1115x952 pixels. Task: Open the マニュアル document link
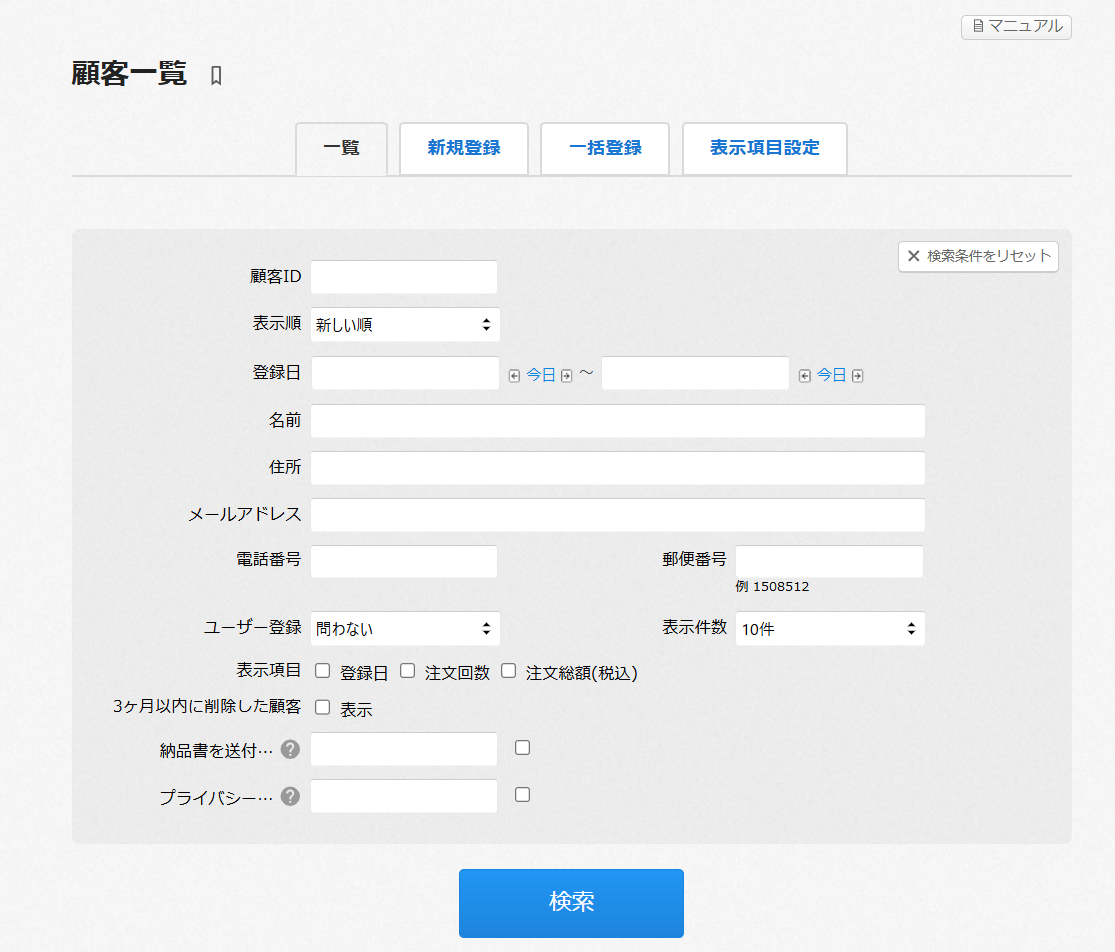[1016, 27]
